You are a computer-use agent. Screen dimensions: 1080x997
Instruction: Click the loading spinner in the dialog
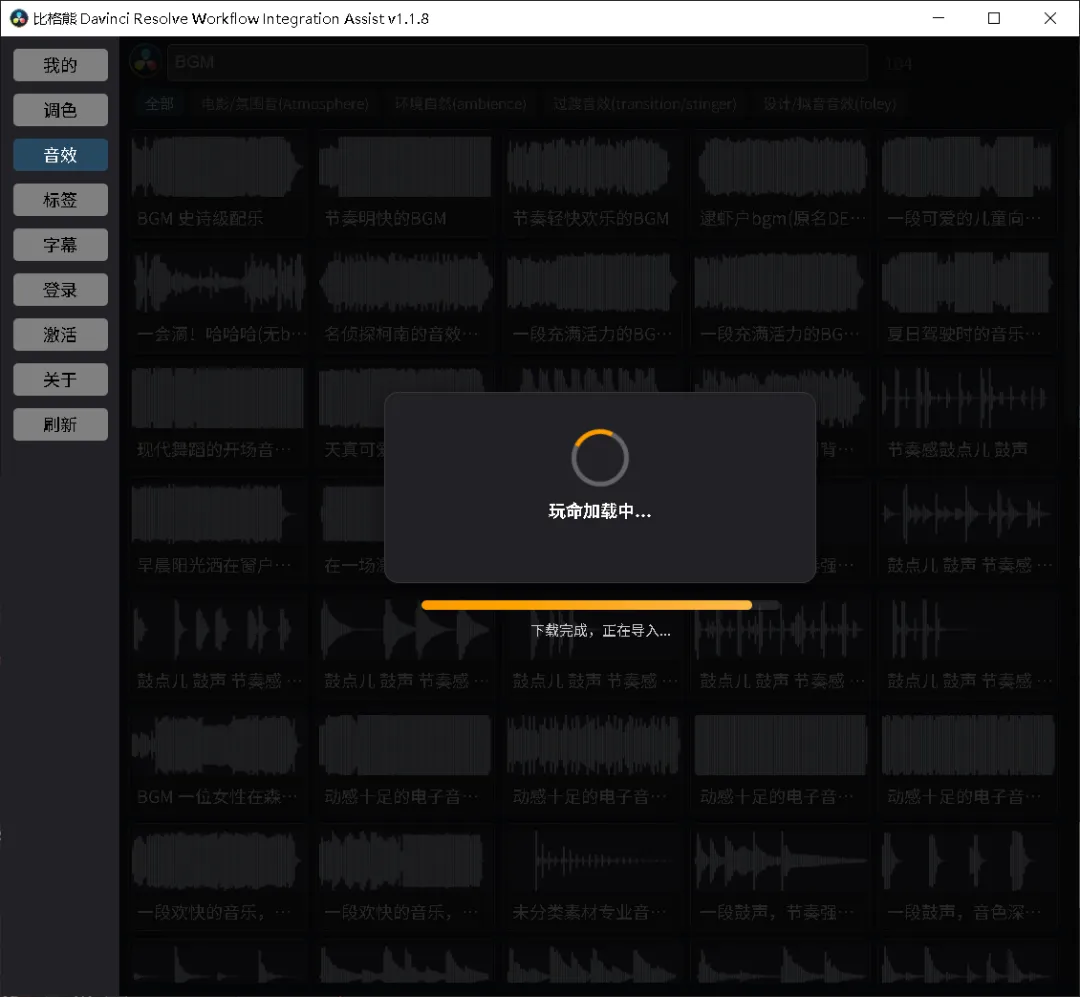600,458
